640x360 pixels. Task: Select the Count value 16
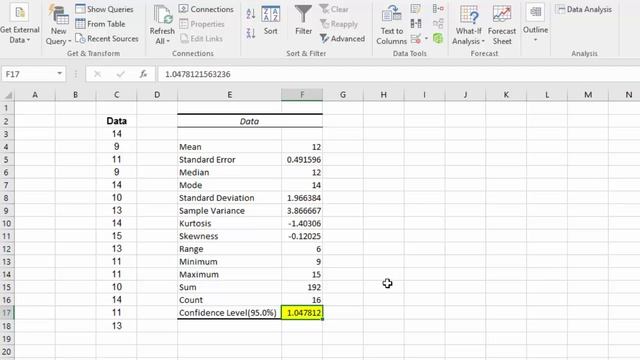tap(302, 300)
